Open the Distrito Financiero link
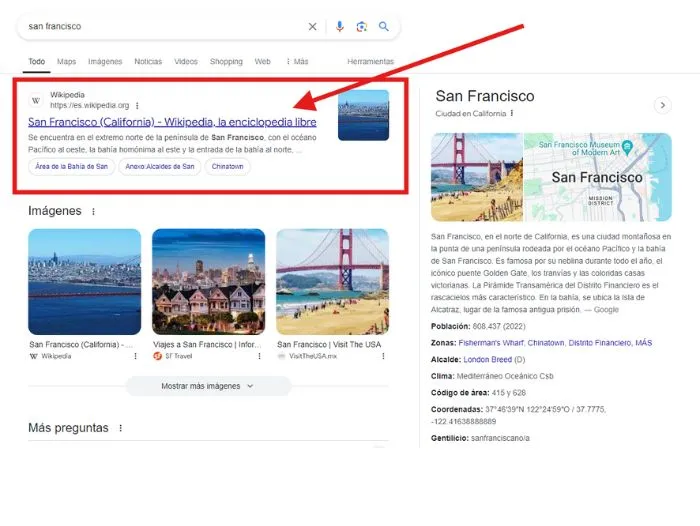Viewport: 700px width, 526px height. click(x=600, y=343)
